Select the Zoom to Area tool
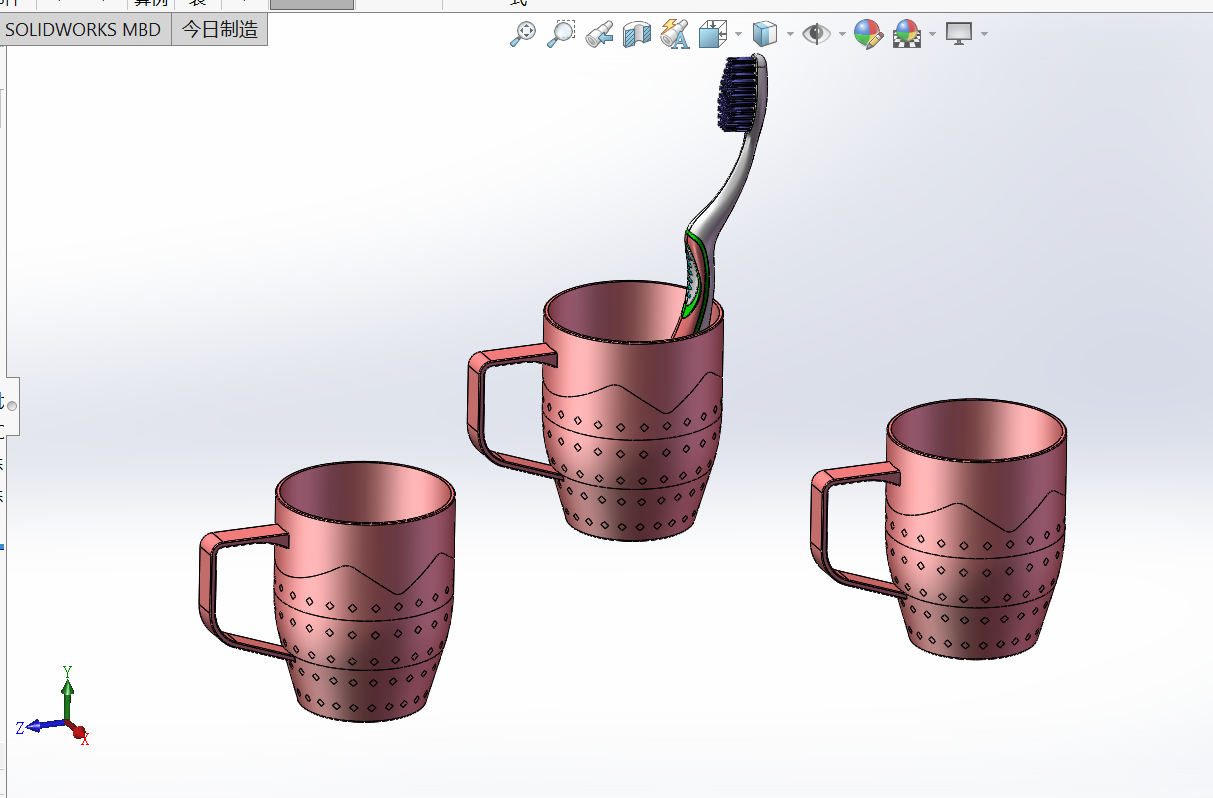 point(561,34)
